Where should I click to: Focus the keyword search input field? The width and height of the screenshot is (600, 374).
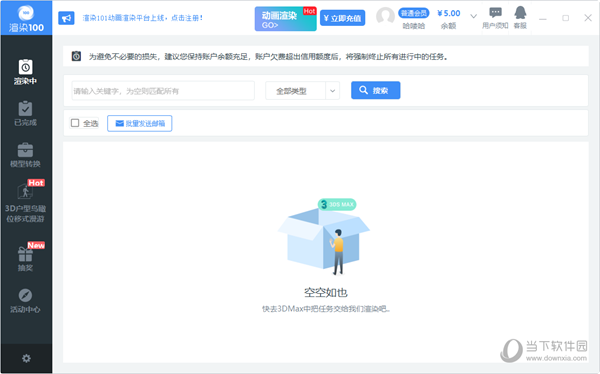point(163,91)
